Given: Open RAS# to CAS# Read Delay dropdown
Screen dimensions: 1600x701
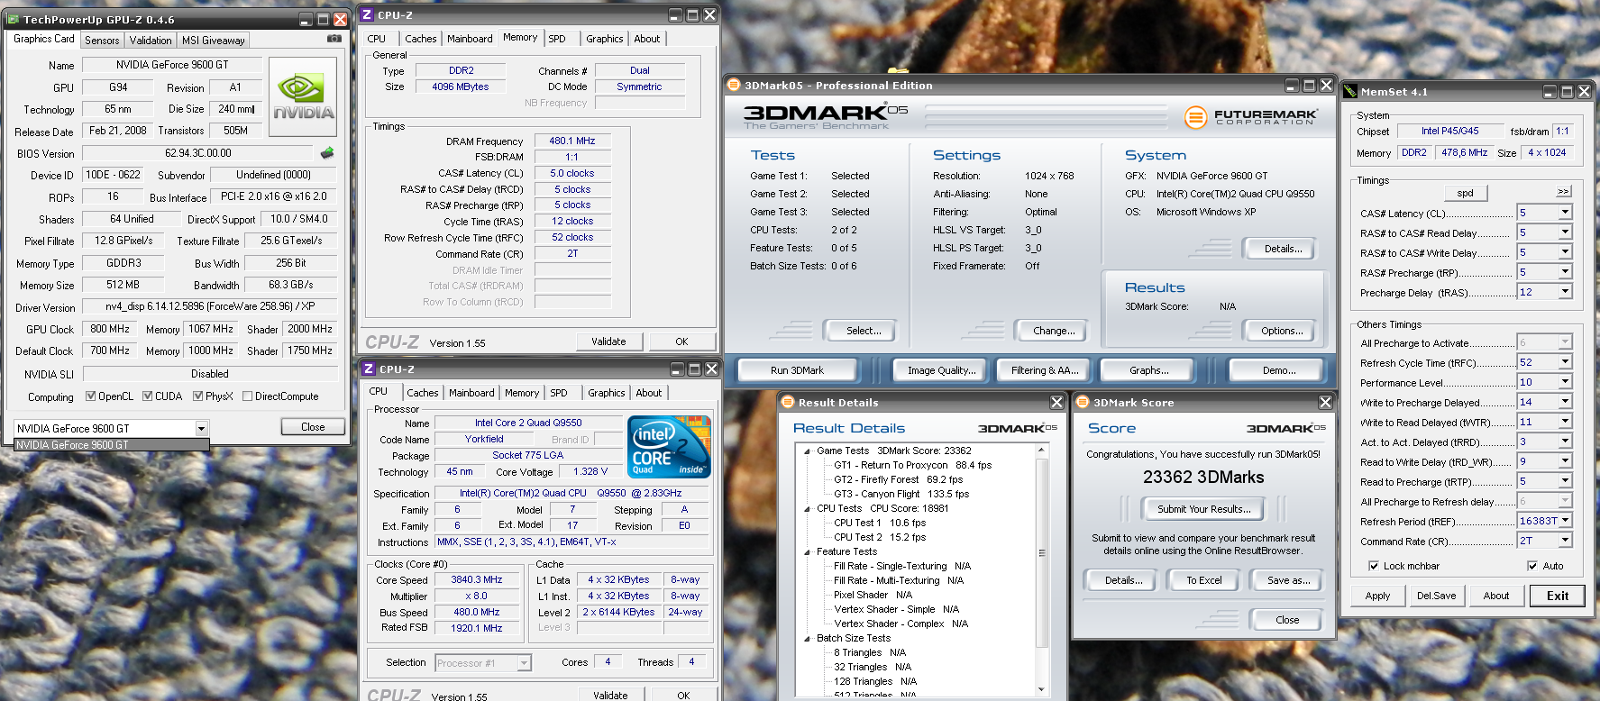Looking at the screenshot, I should pyautogui.click(x=1565, y=232).
